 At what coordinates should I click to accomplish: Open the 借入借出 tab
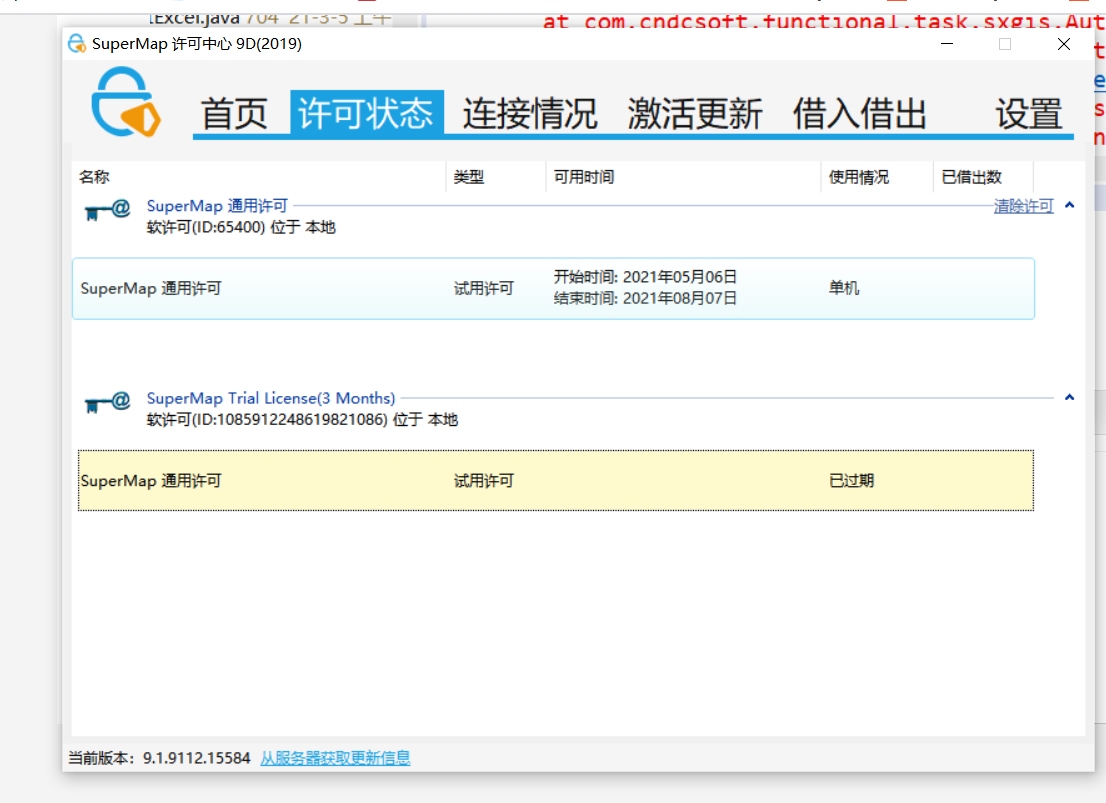pyautogui.click(x=860, y=114)
